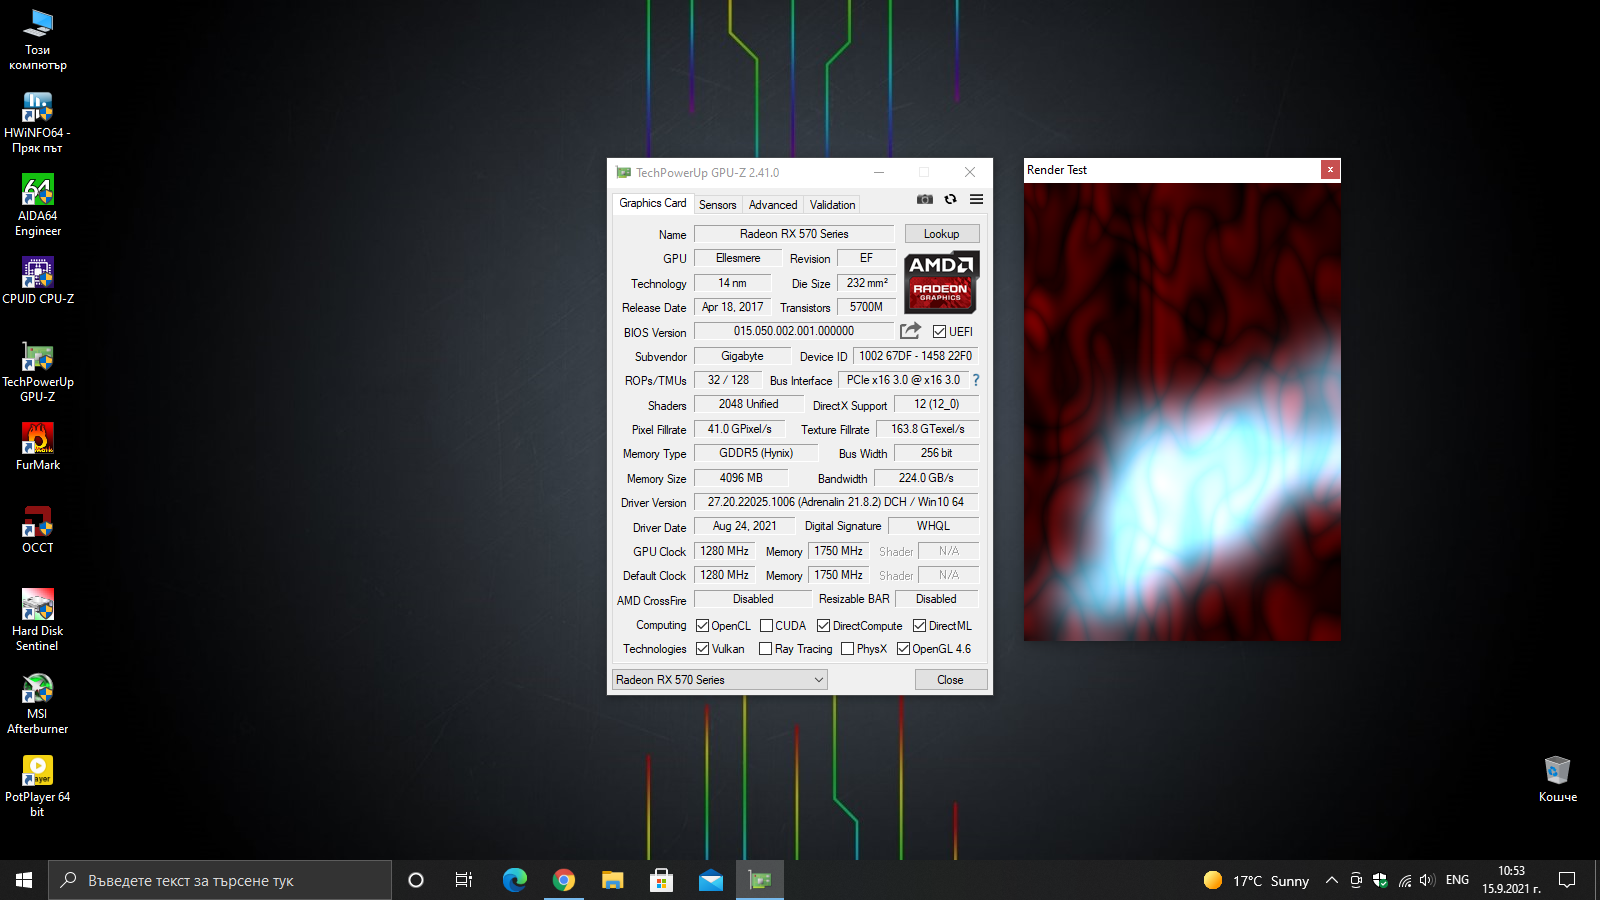Toggle the OpenCL checkbox

coord(703,626)
